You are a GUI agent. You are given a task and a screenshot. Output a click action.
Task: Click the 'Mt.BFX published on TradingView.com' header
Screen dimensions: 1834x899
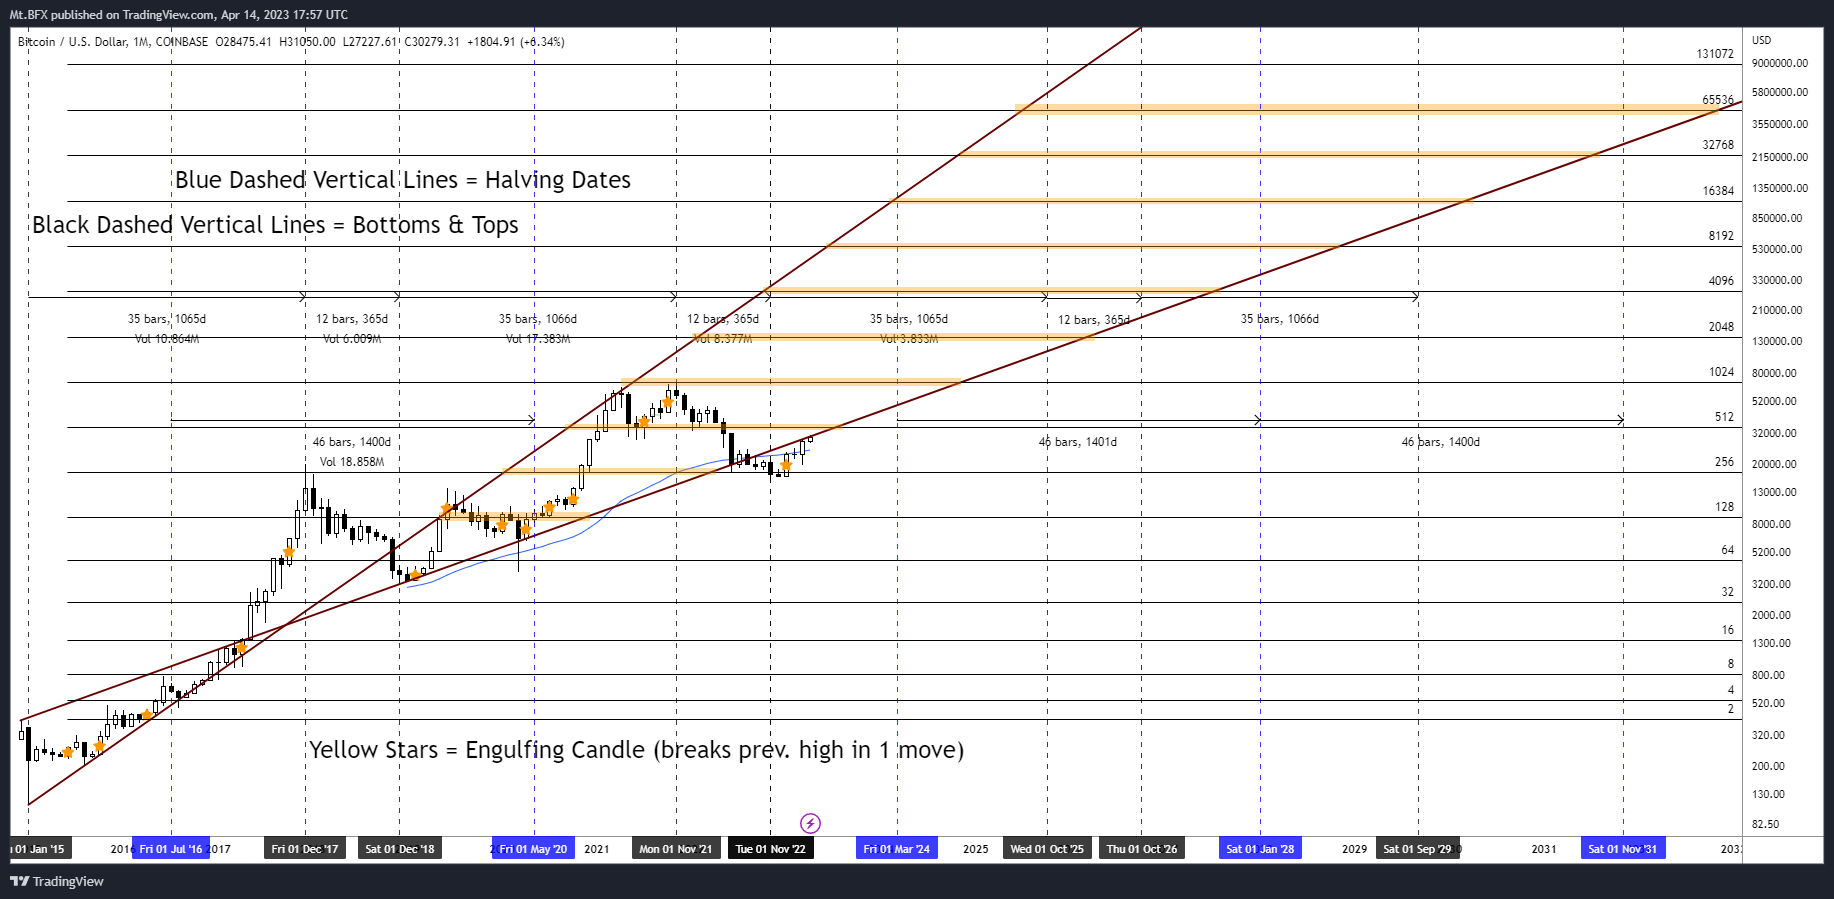(x=112, y=14)
